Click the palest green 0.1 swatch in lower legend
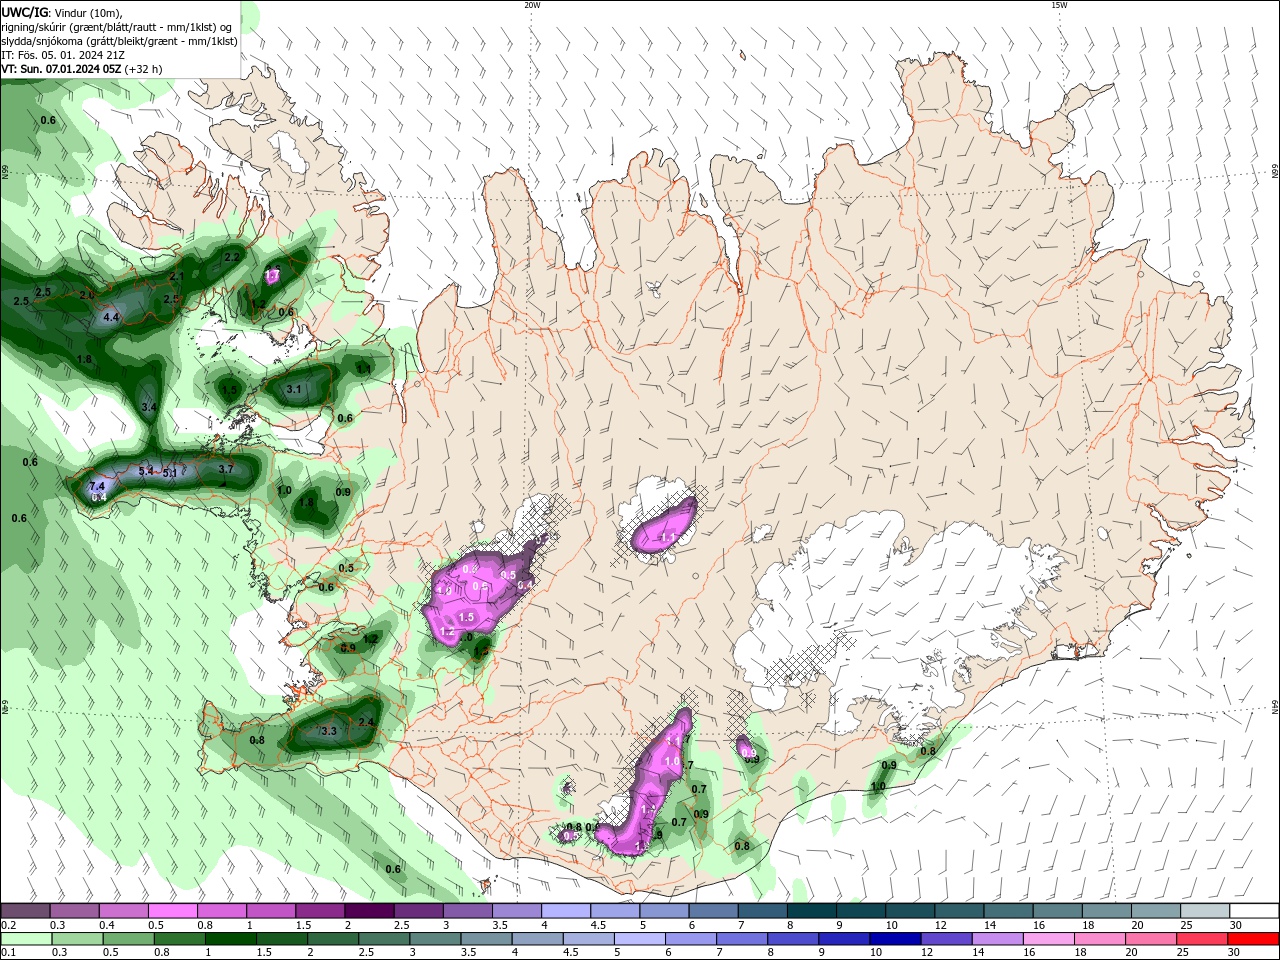Viewport: 1280px width, 960px height. point(25,939)
